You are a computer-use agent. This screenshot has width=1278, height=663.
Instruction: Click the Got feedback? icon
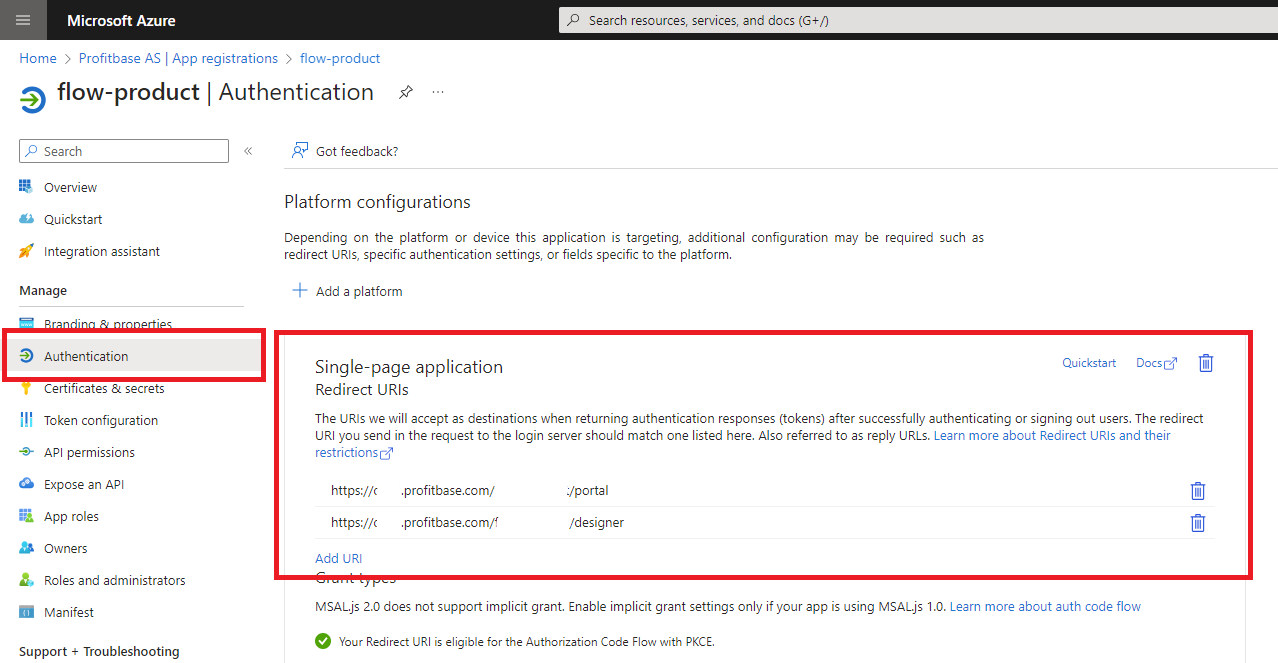point(299,151)
